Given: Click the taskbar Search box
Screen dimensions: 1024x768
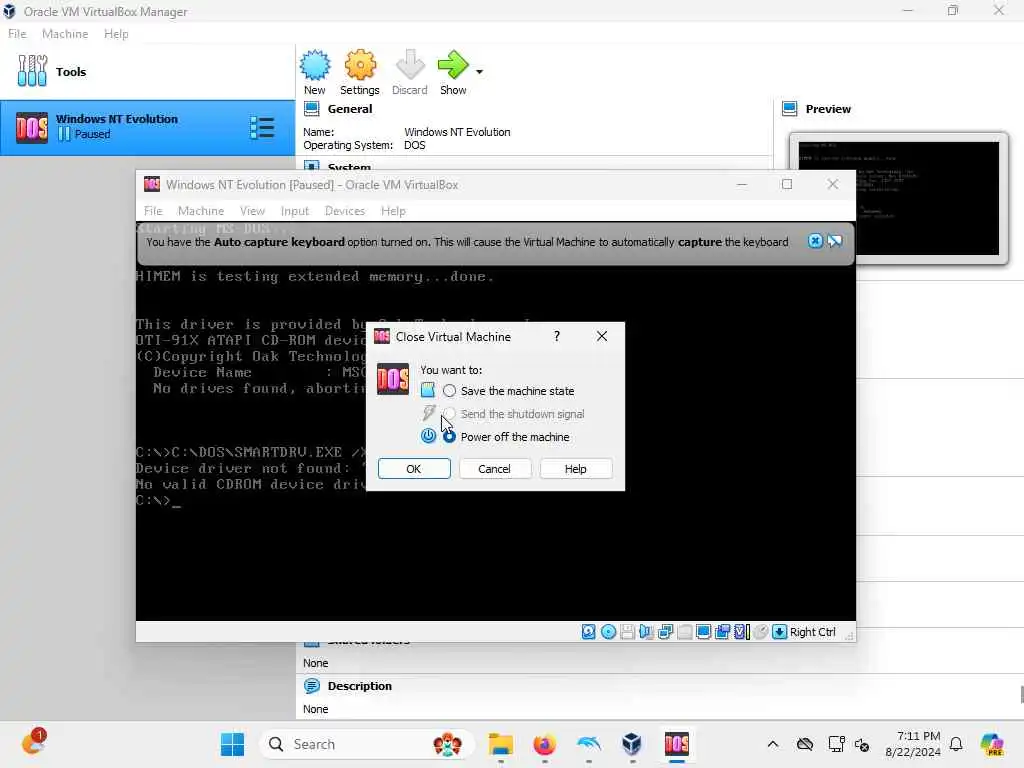Looking at the screenshot, I should coord(366,744).
